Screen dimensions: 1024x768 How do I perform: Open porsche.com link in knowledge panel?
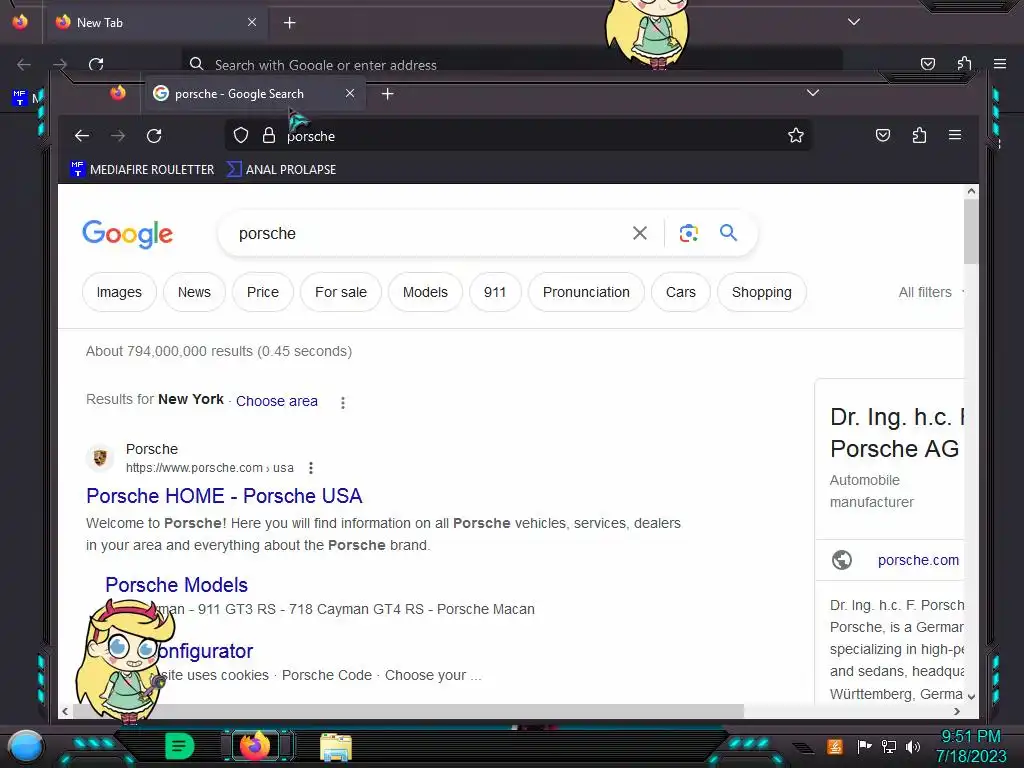[x=918, y=560]
